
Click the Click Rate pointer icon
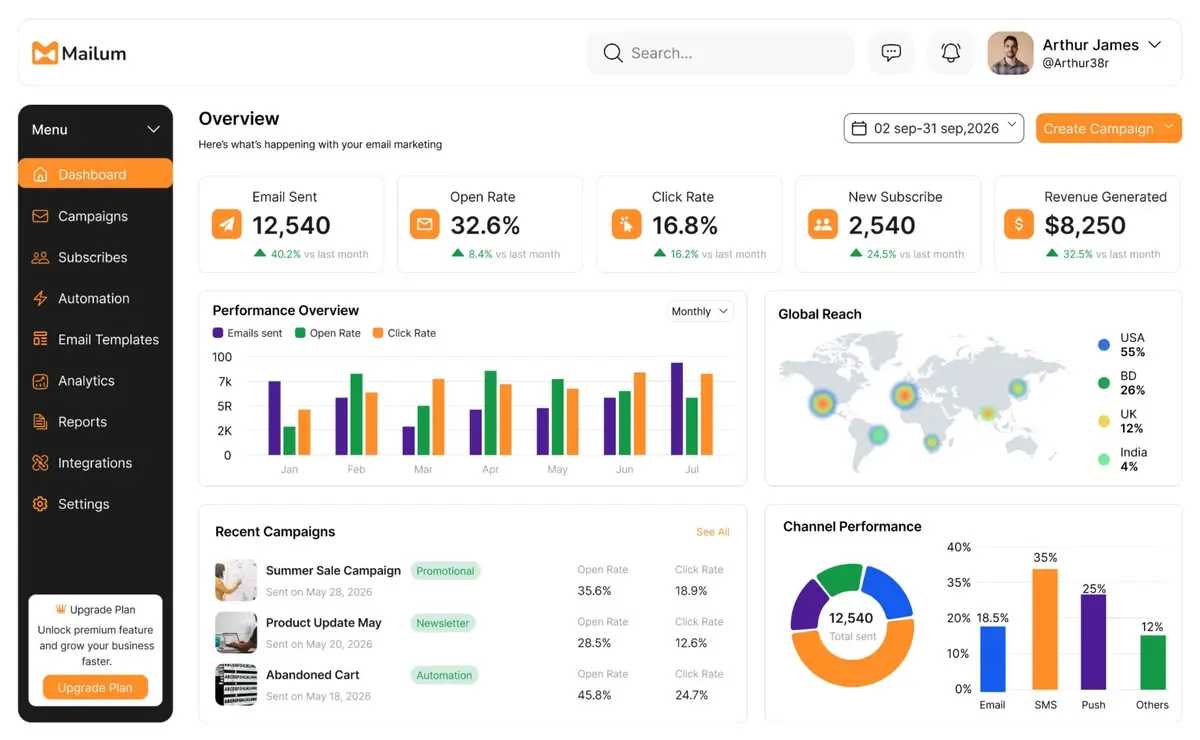click(x=627, y=224)
